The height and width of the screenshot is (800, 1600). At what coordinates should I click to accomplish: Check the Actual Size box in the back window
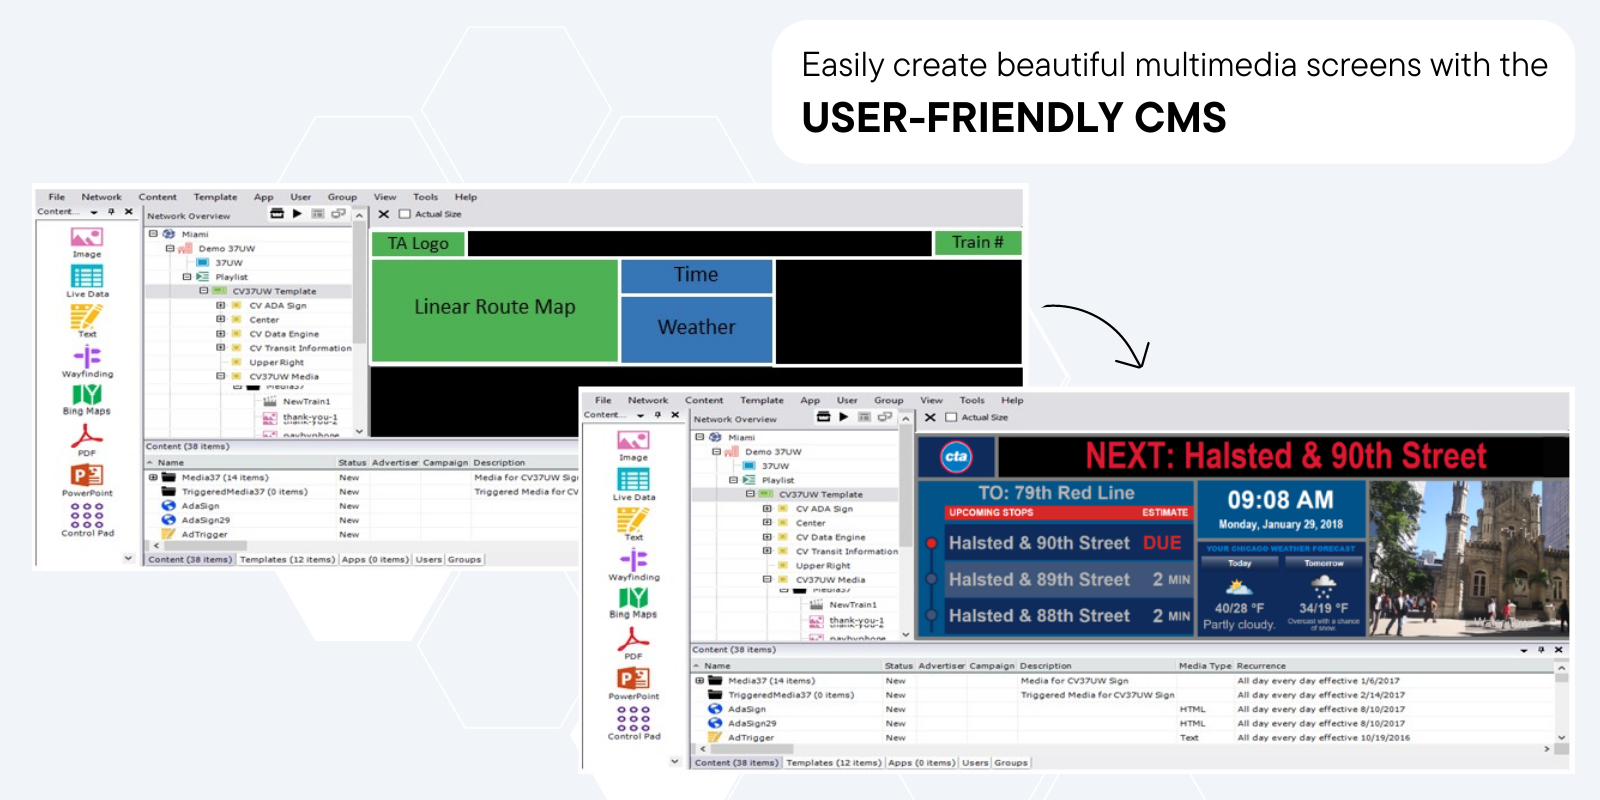tap(405, 214)
